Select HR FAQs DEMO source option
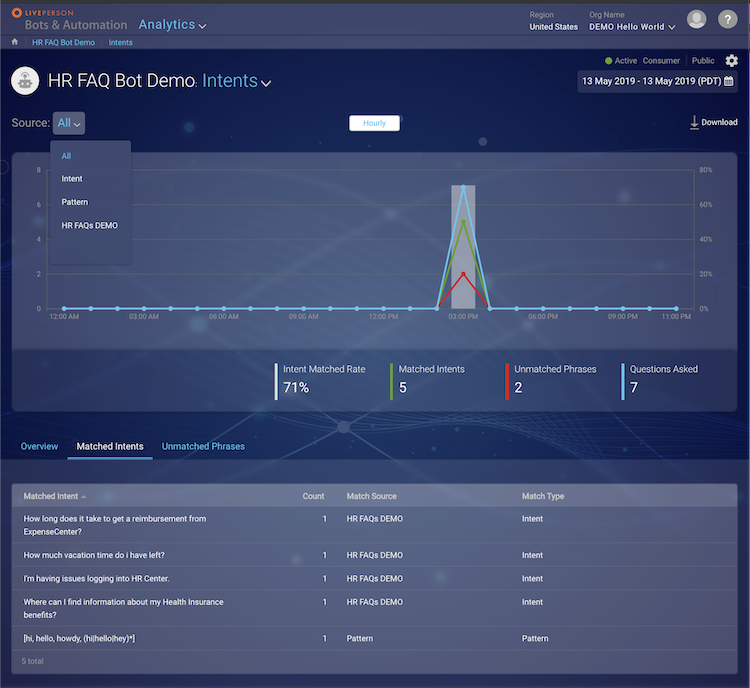 (x=89, y=225)
